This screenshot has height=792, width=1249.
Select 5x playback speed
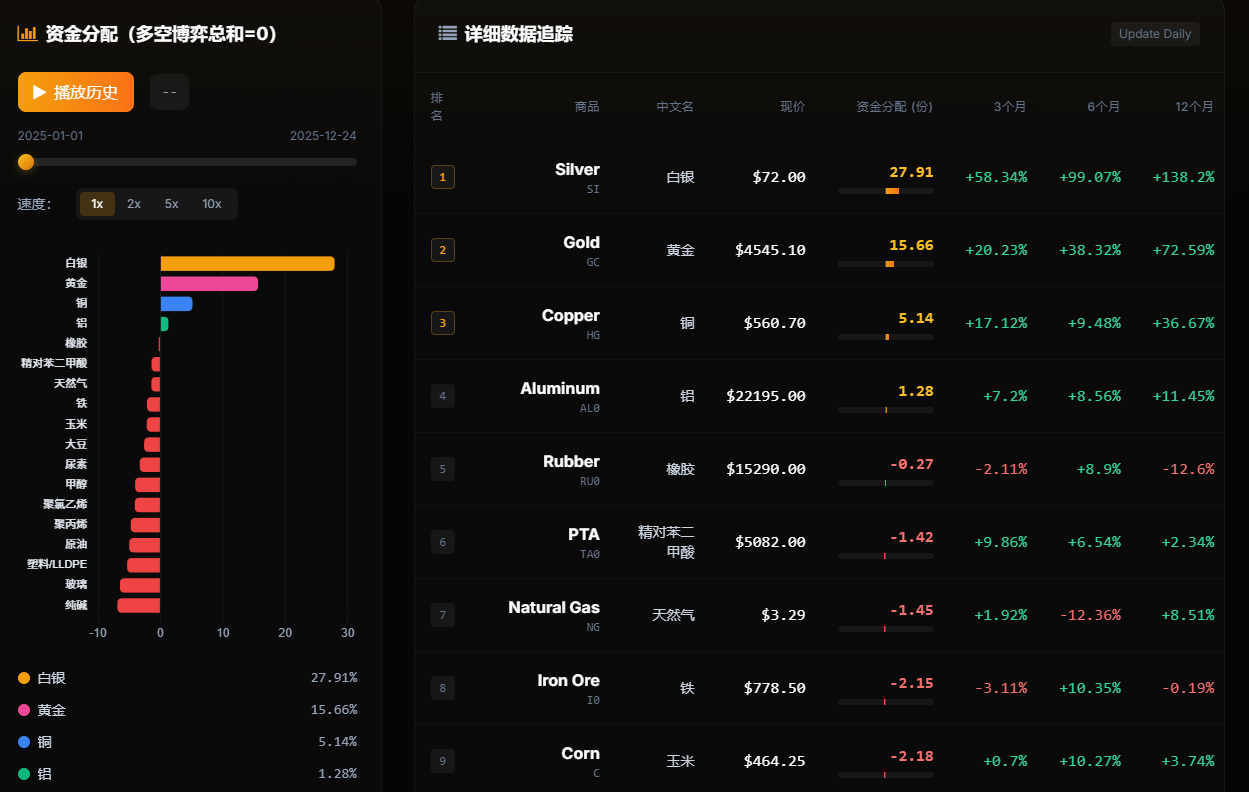169,203
